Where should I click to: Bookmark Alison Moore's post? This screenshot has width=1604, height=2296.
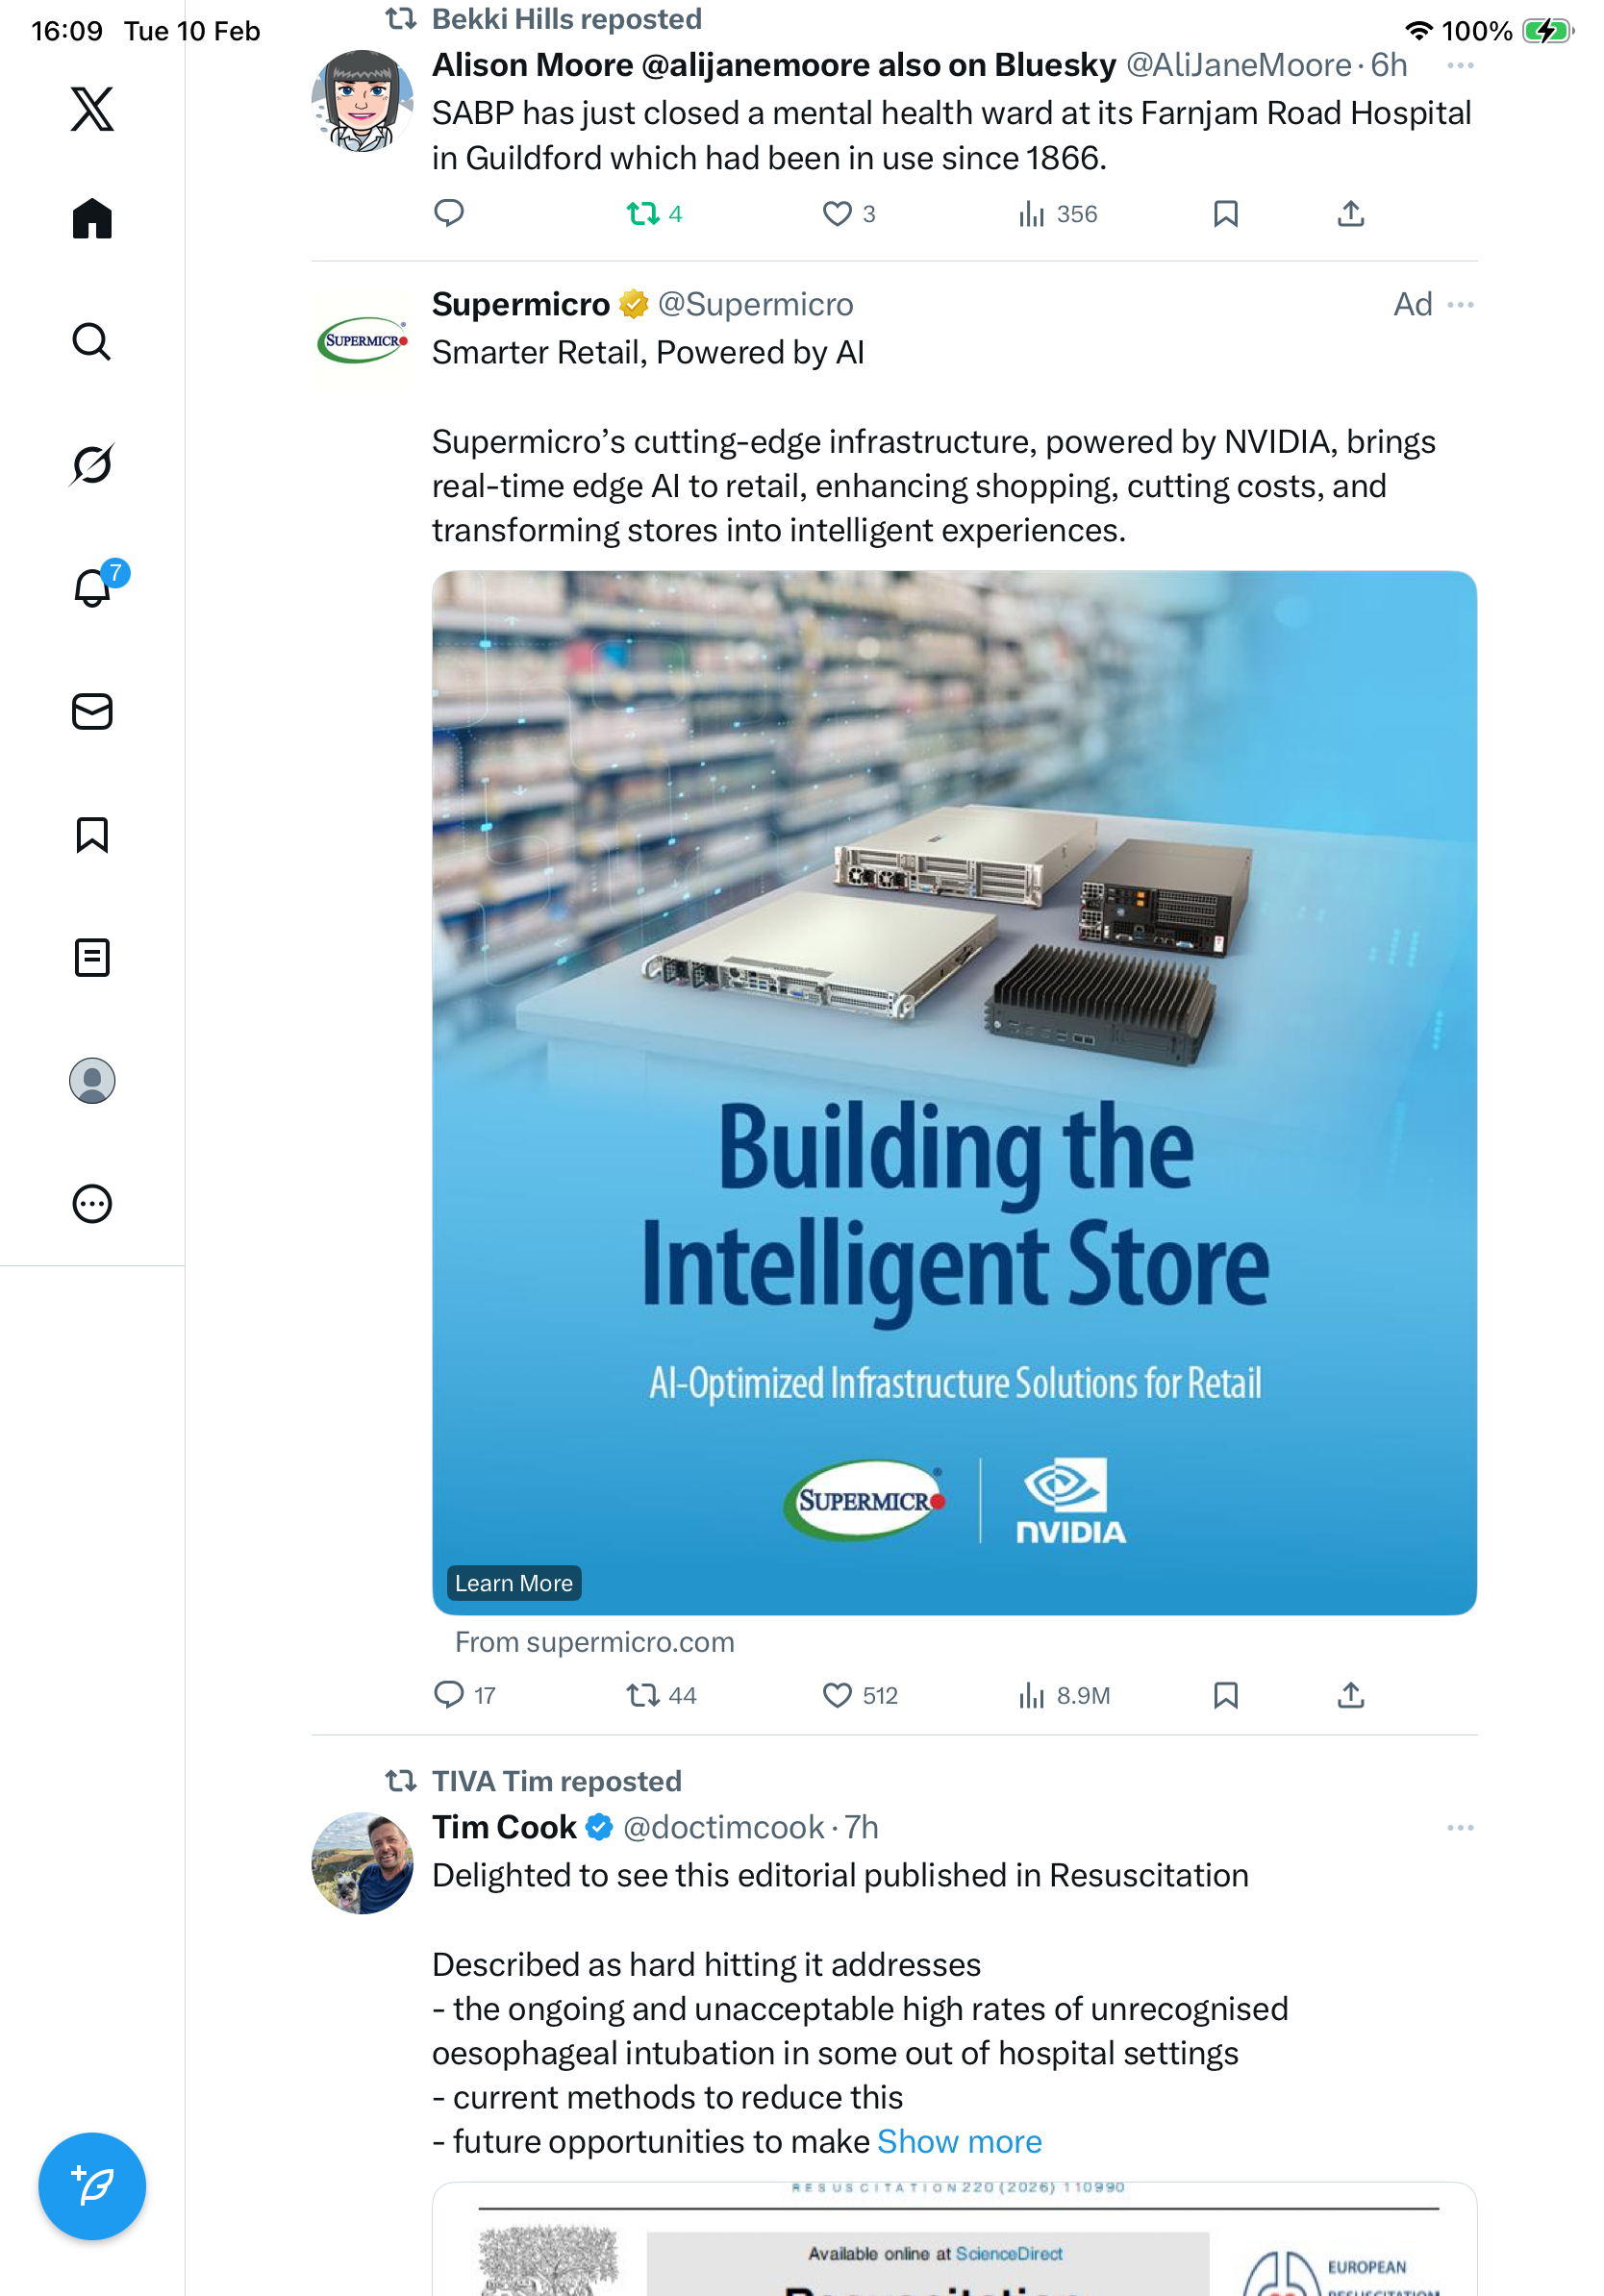(1225, 213)
